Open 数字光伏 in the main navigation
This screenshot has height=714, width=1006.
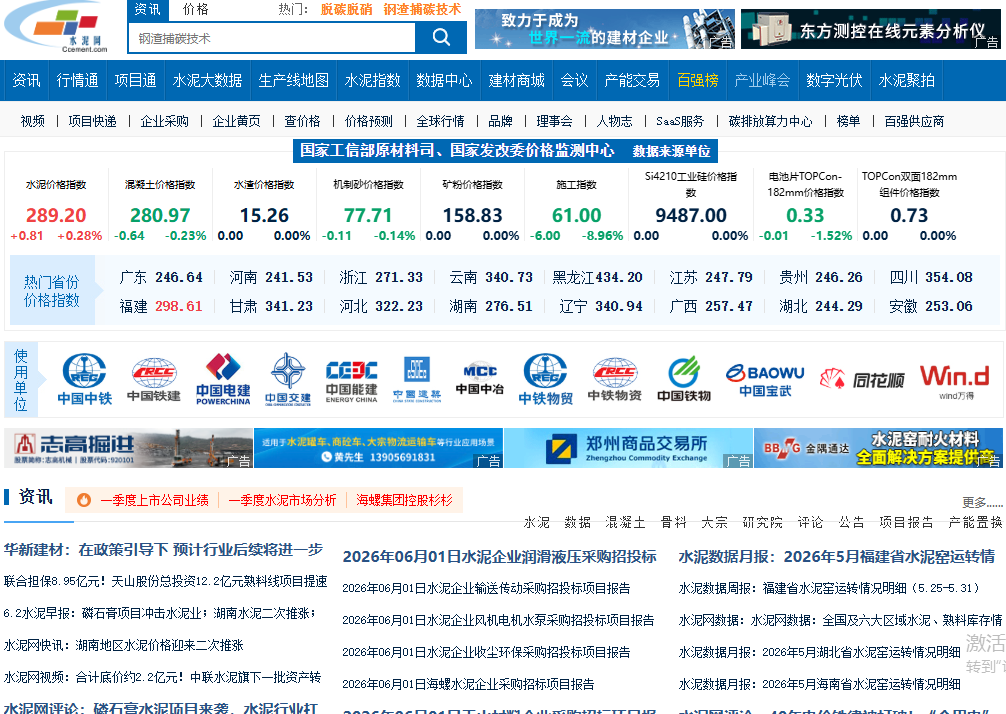point(834,80)
